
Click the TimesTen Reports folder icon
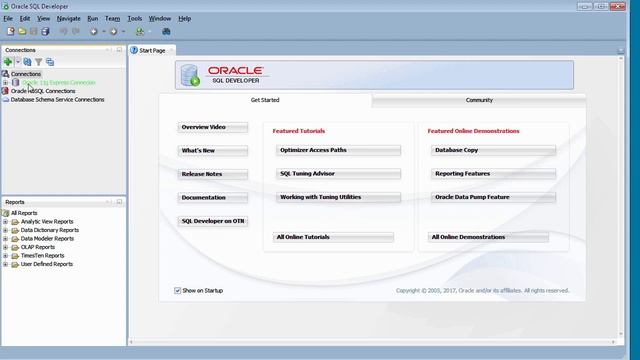[x=15, y=256]
